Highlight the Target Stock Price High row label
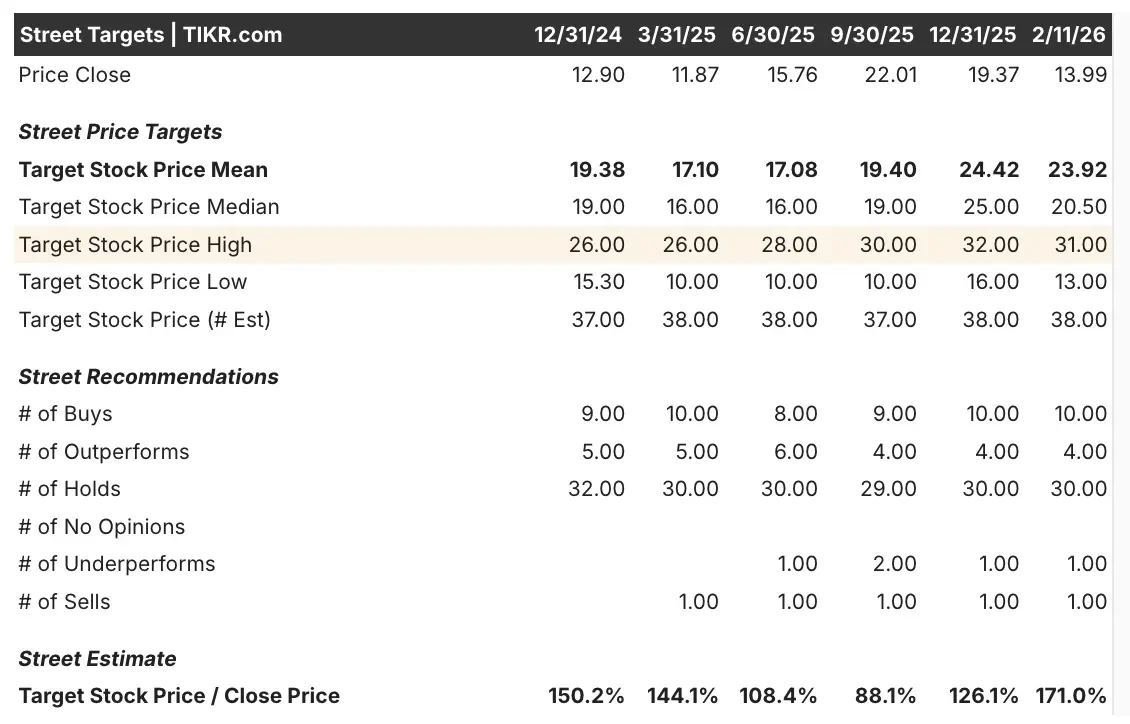This screenshot has width=1130, height=724. tap(135, 245)
